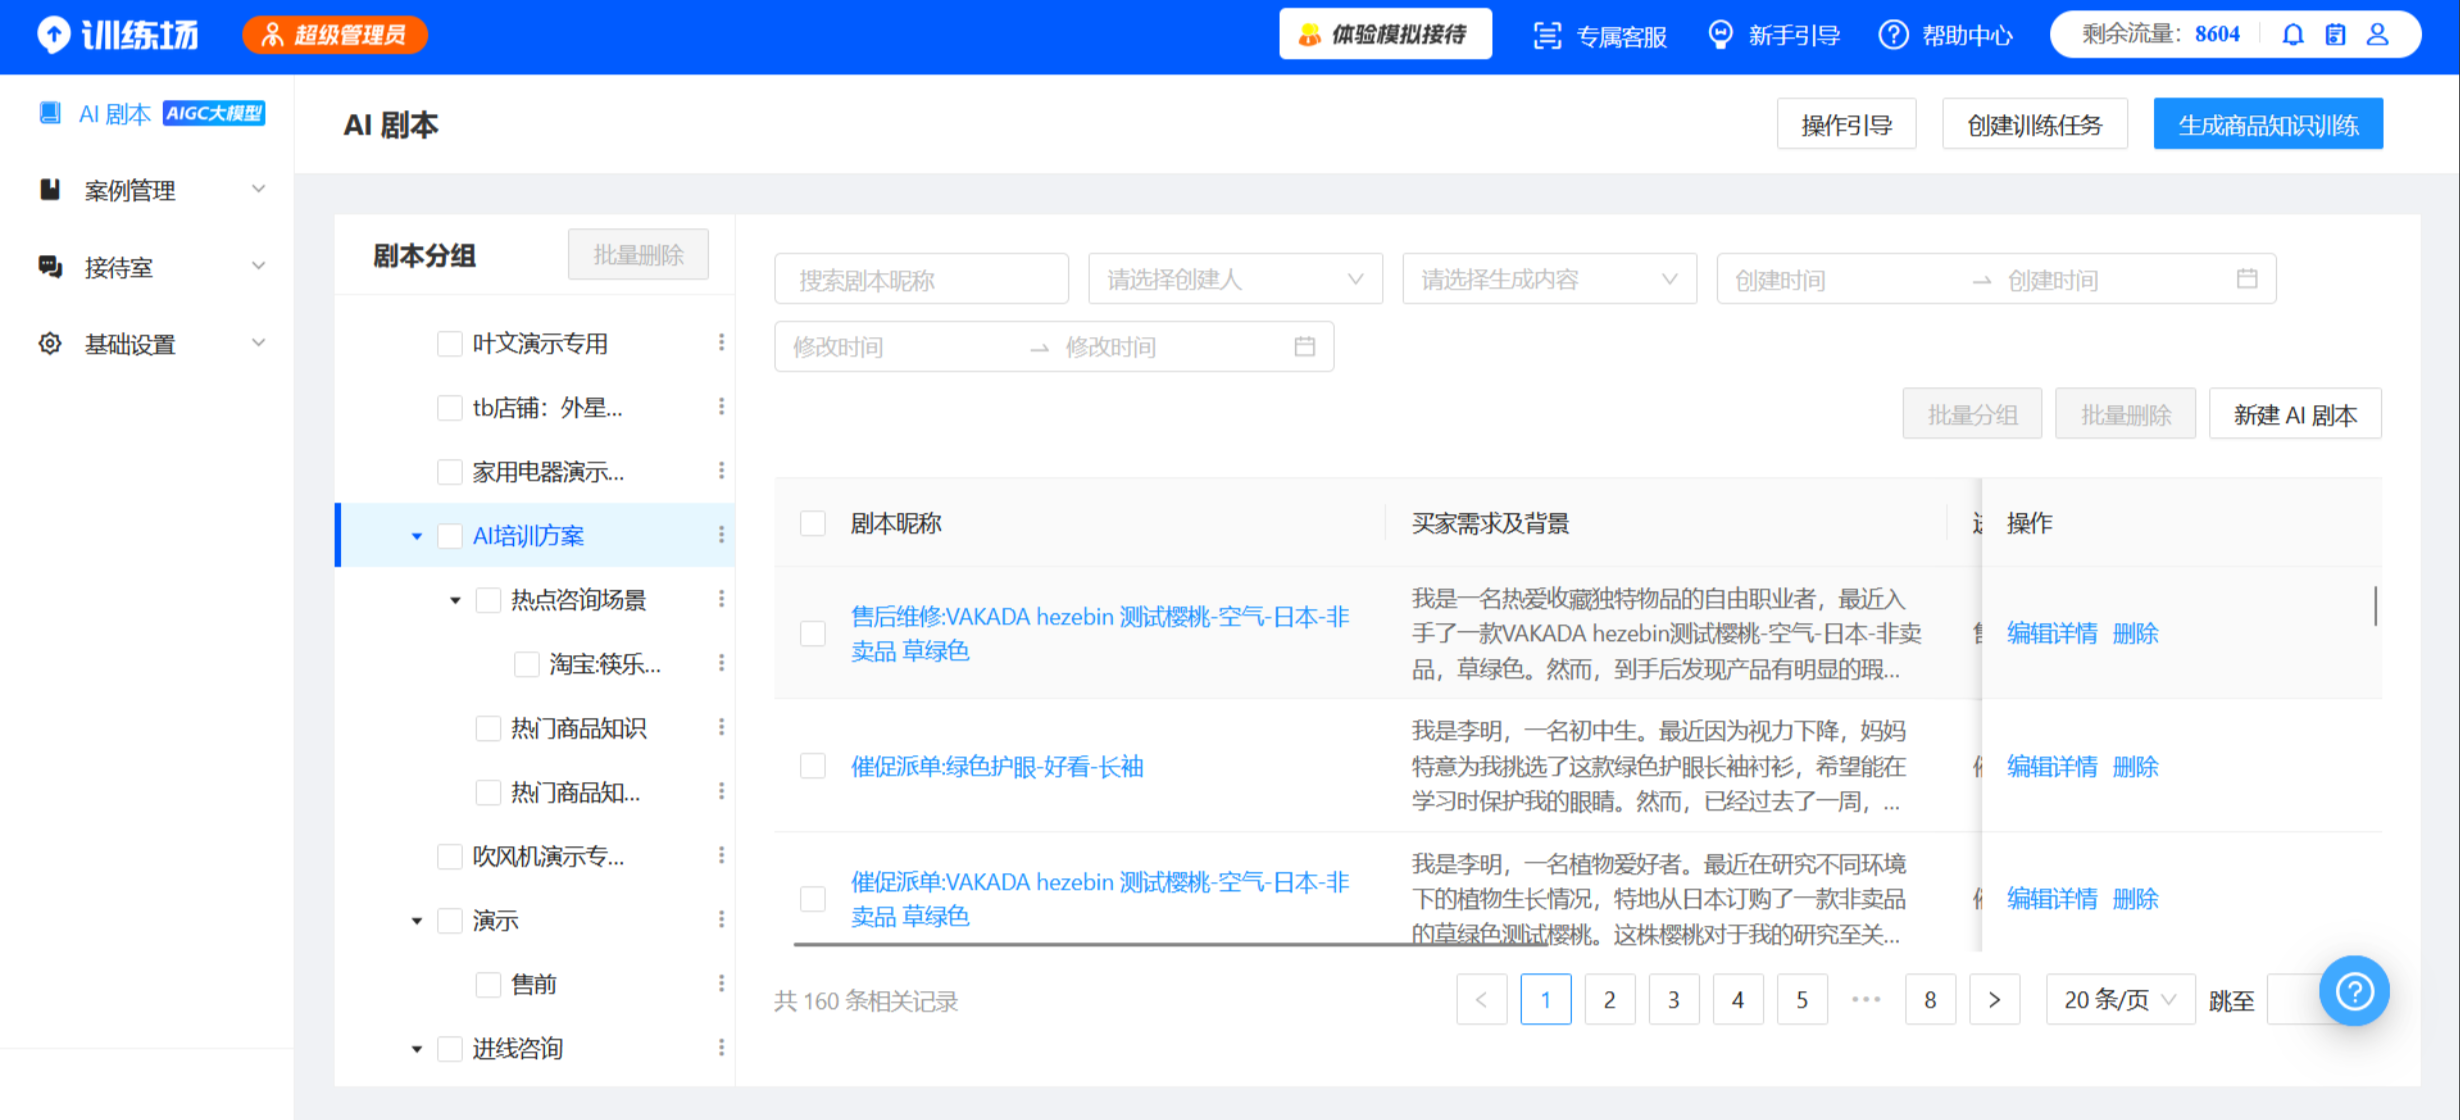The width and height of the screenshot is (2460, 1120).
Task: Go to page 8
Action: (x=1929, y=999)
